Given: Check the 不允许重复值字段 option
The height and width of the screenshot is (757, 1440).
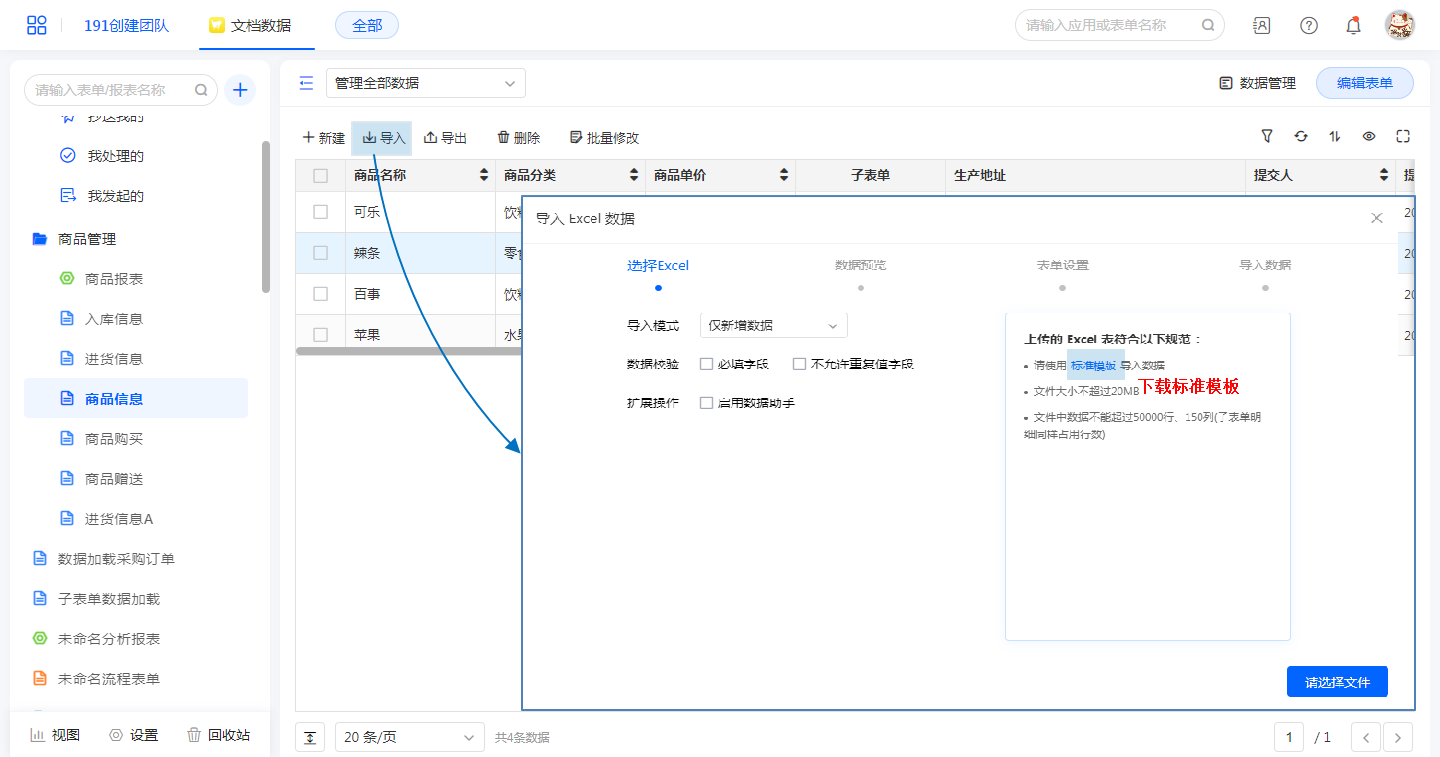Looking at the screenshot, I should (800, 364).
